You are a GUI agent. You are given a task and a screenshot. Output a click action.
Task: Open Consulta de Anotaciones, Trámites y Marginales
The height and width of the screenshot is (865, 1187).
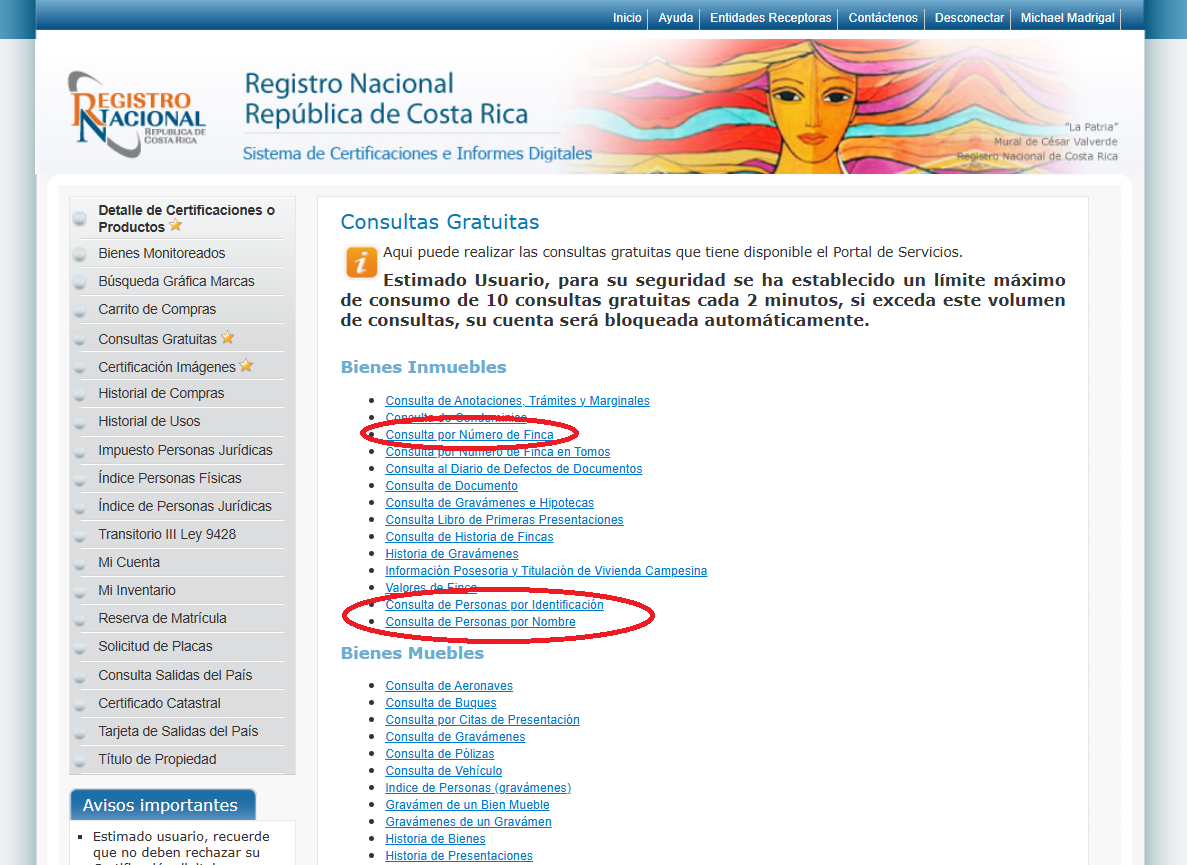(x=517, y=400)
